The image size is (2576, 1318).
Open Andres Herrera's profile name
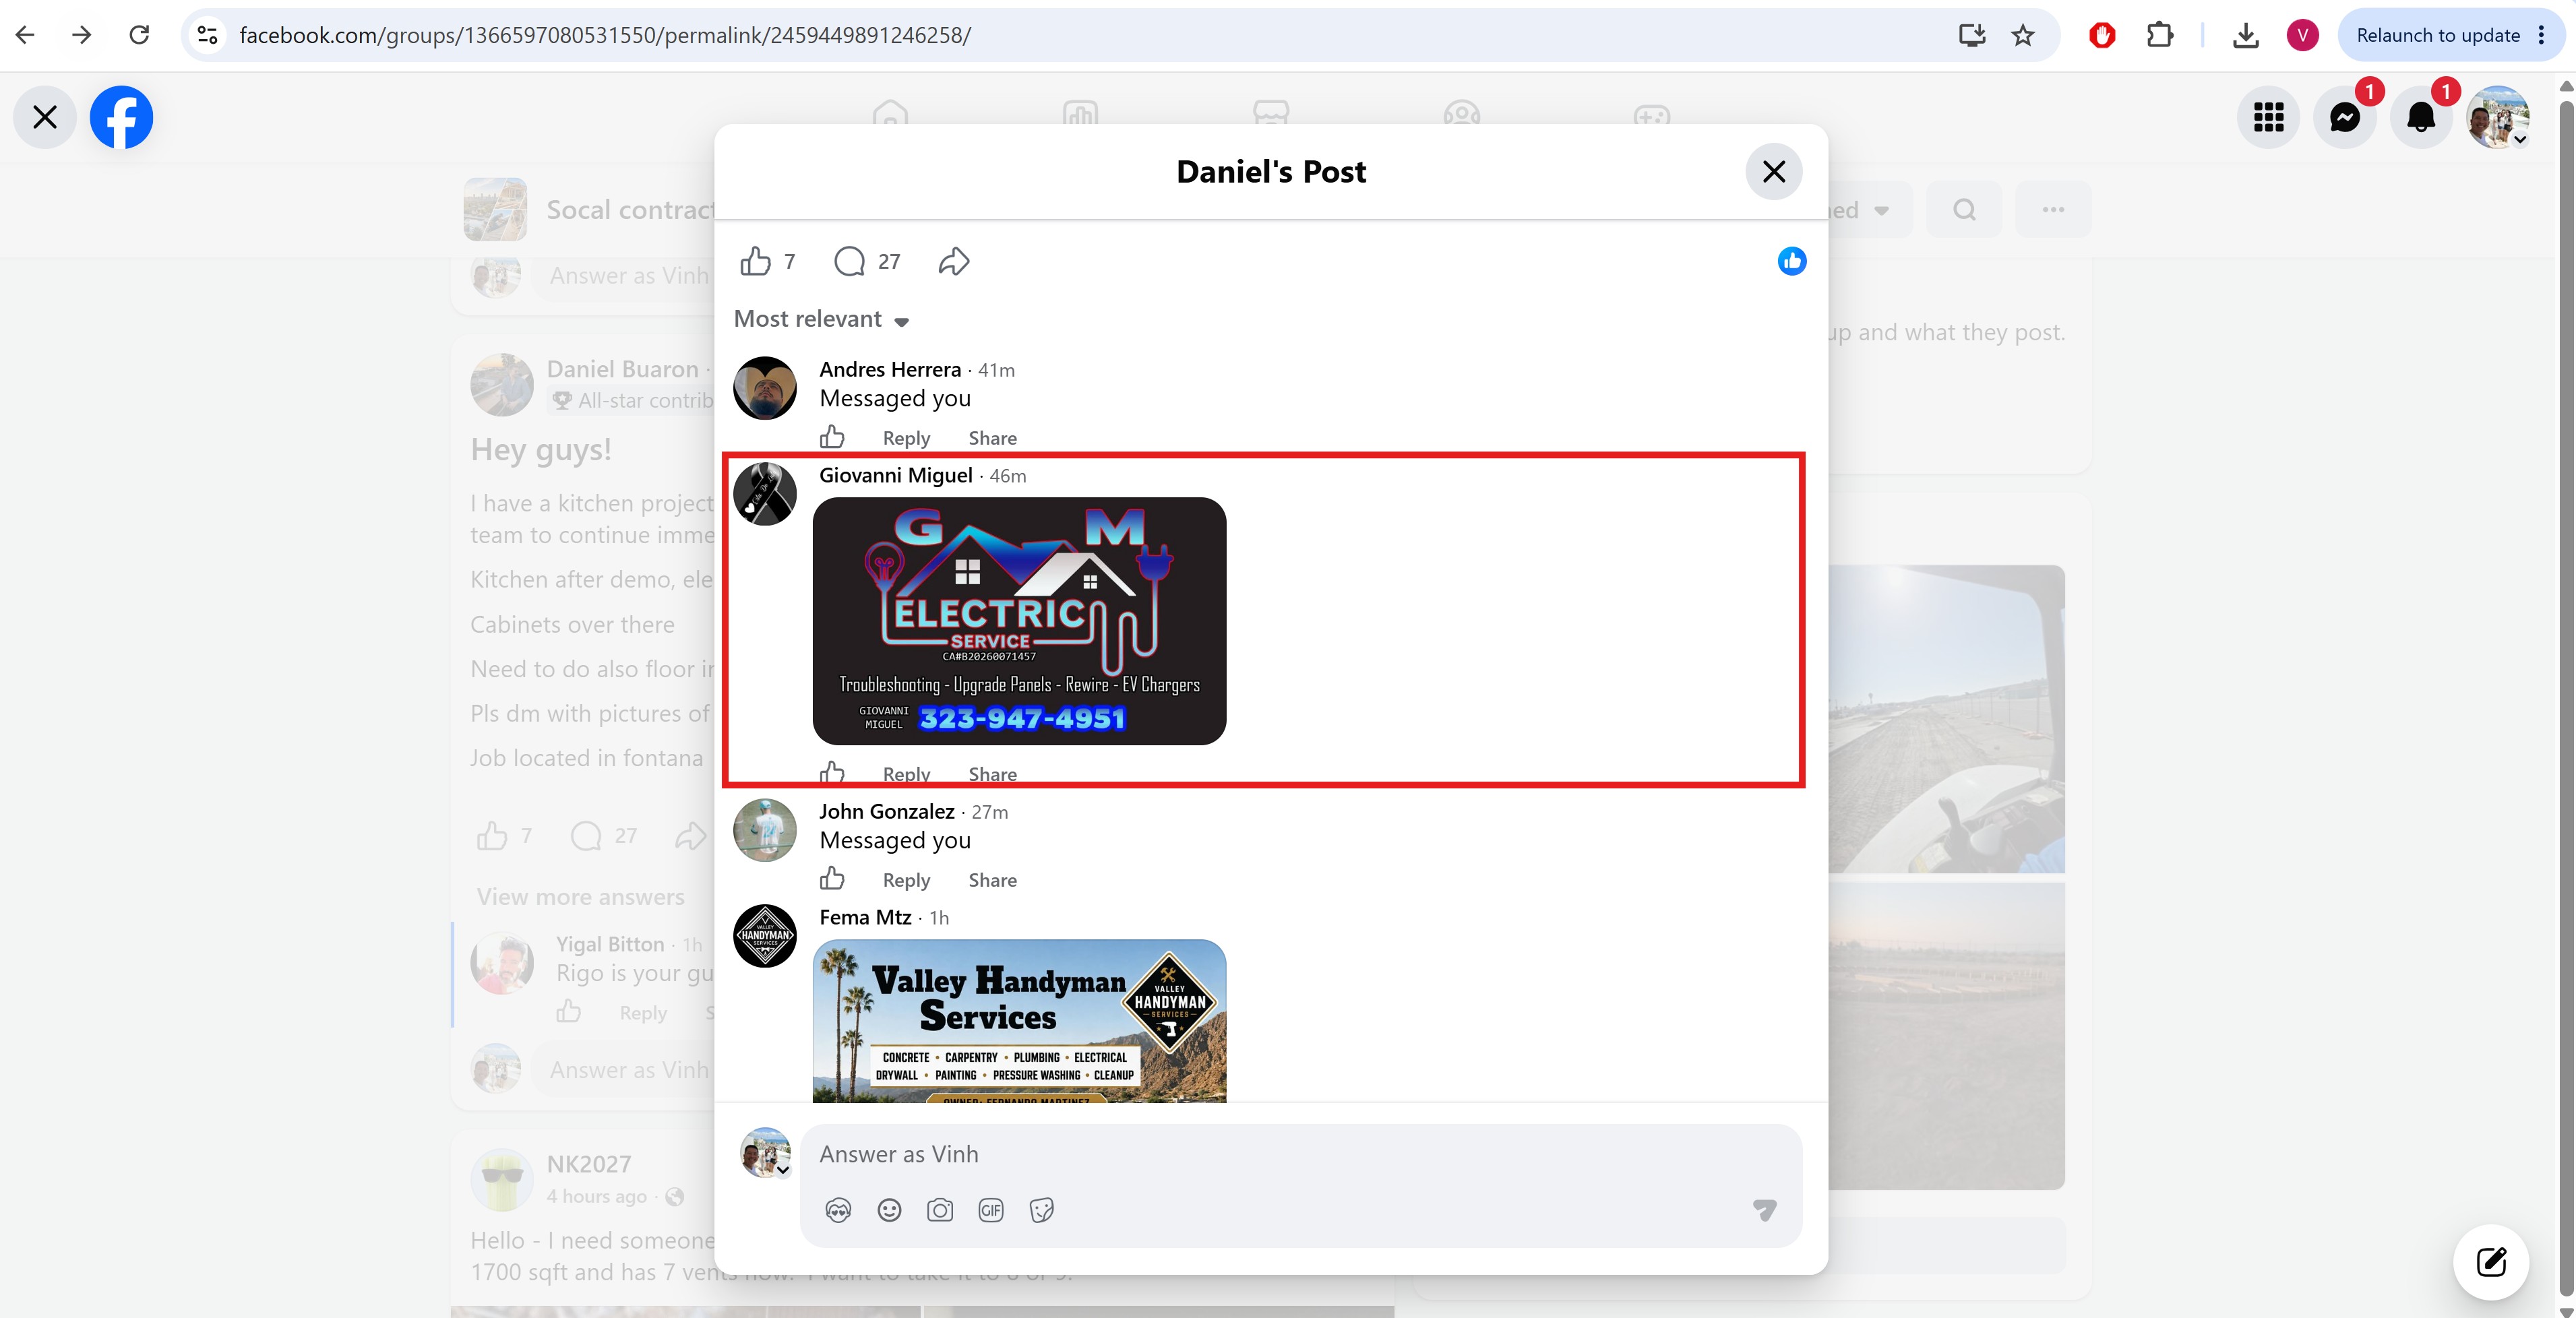[x=890, y=369]
